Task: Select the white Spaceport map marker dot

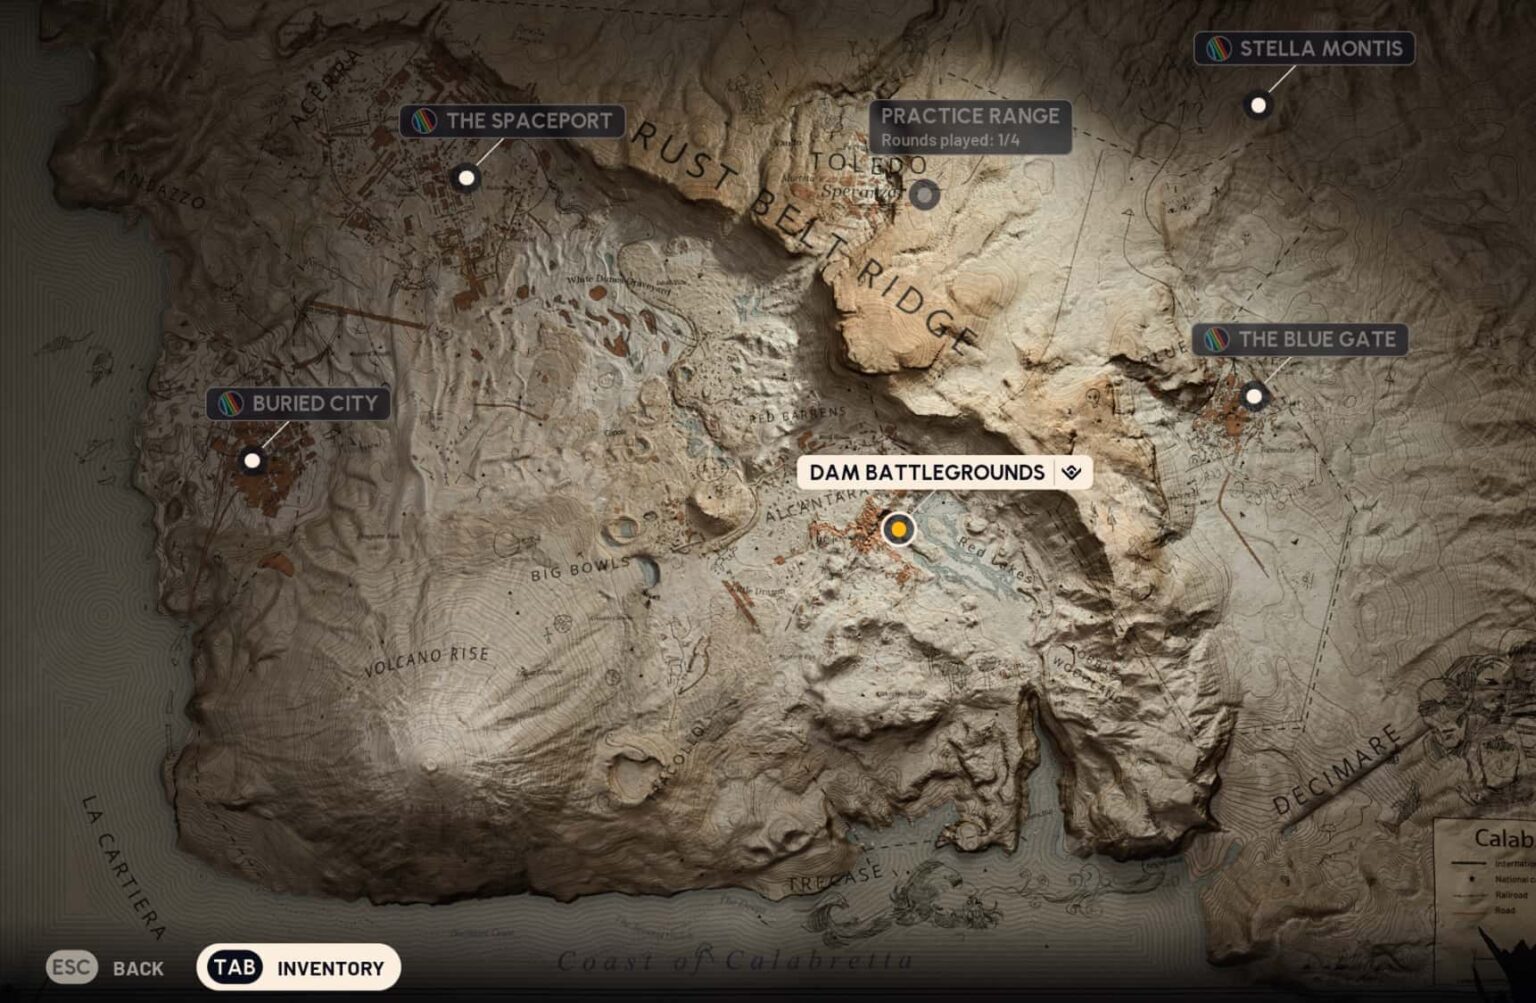Action: 465,178
